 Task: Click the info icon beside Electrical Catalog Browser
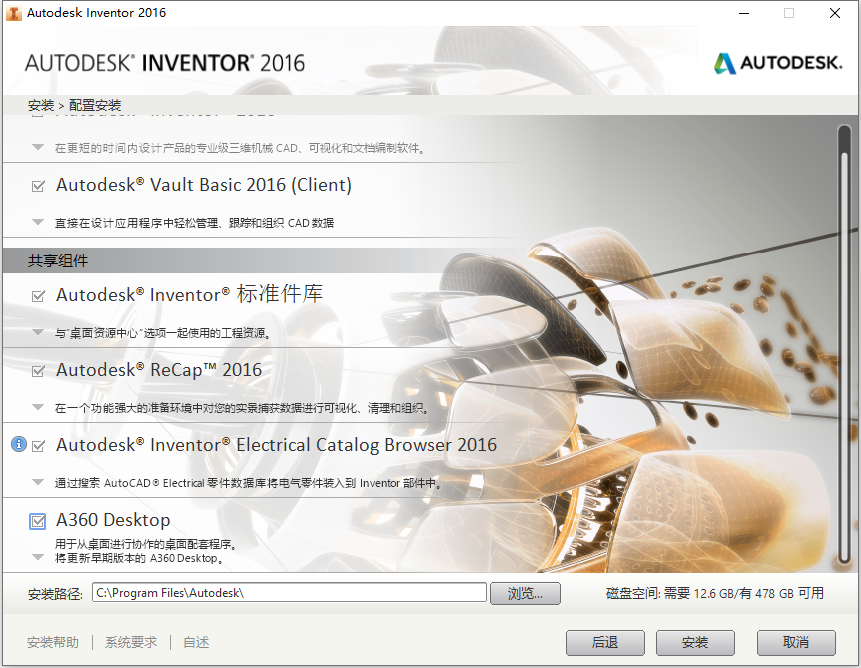click(x=19, y=444)
